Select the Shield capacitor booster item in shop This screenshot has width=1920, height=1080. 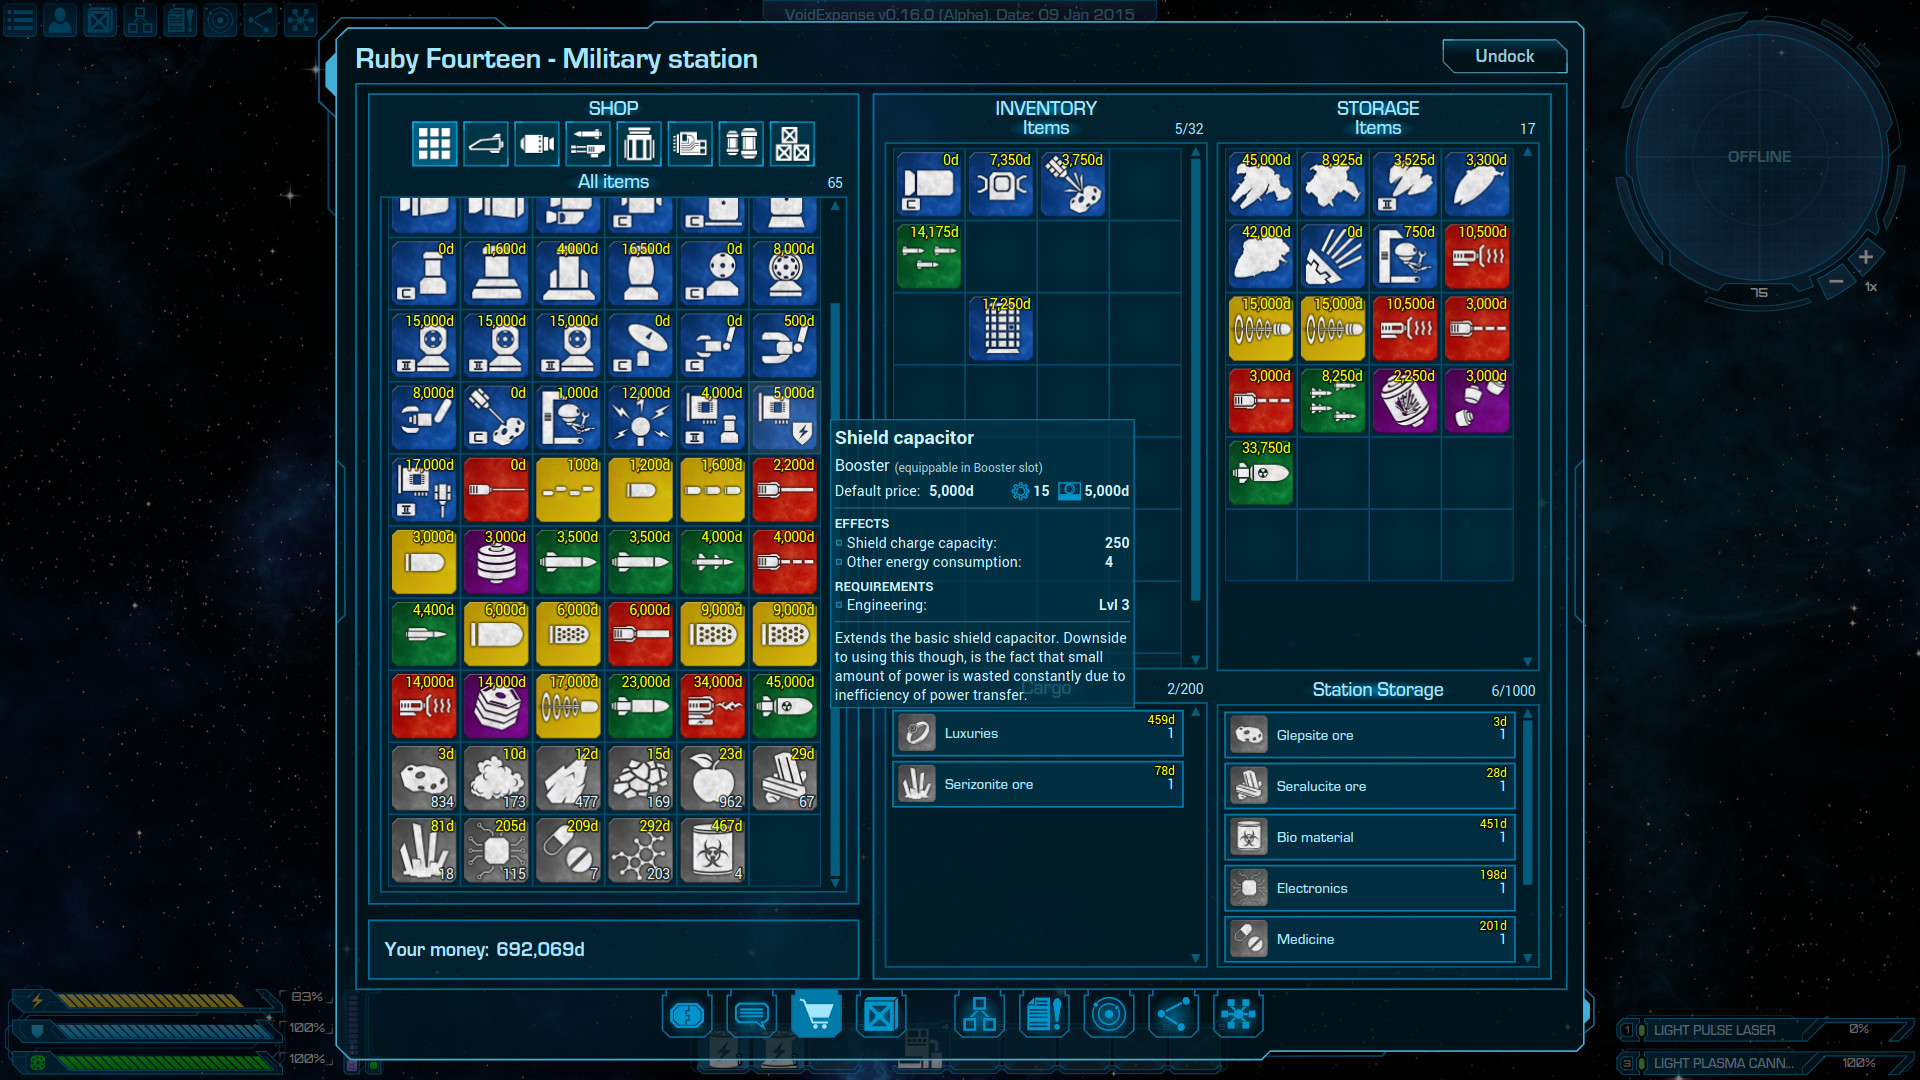(786, 417)
